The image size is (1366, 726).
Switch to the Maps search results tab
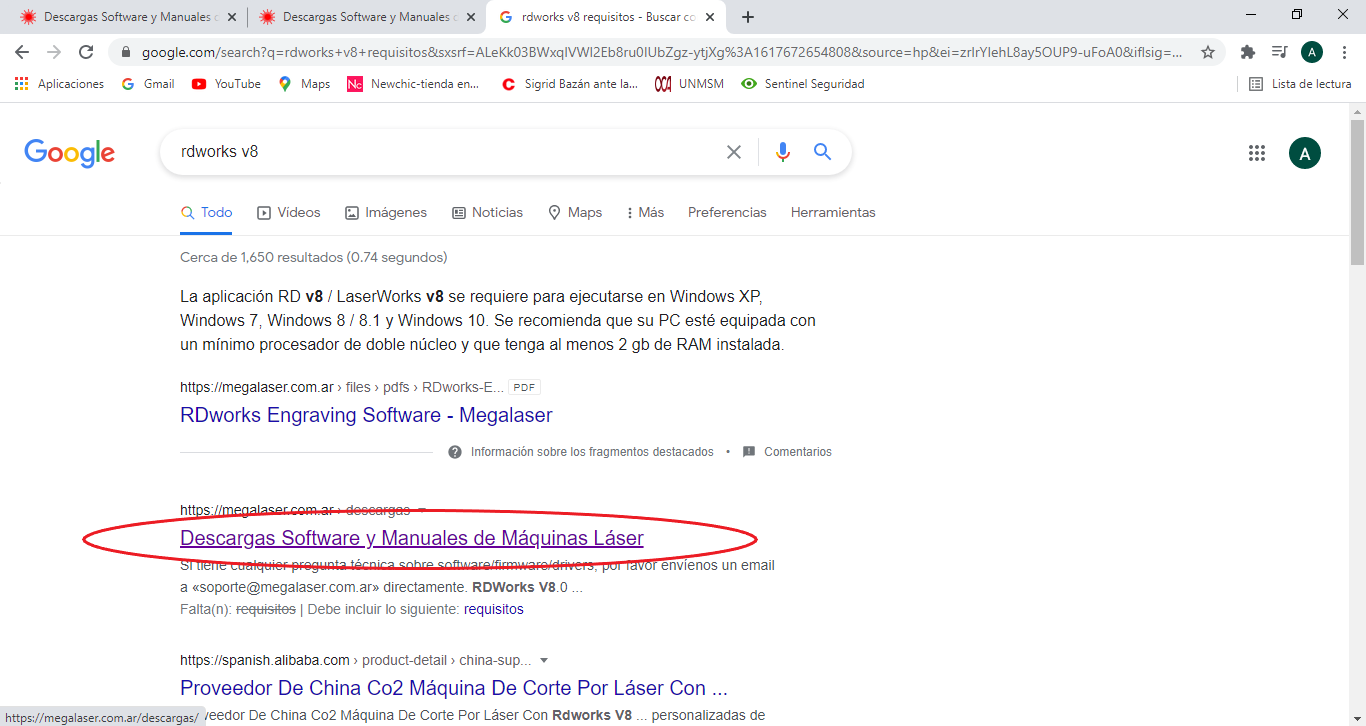[x=575, y=212]
